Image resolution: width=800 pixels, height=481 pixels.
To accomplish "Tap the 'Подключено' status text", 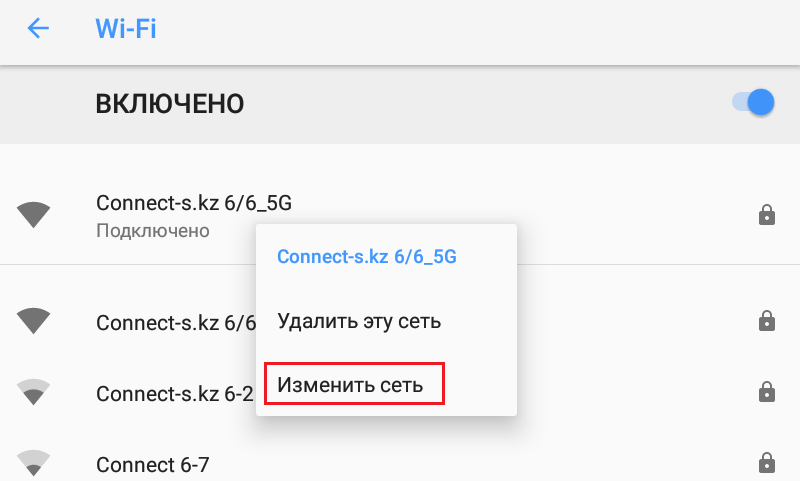I will pyautogui.click(x=153, y=231).
